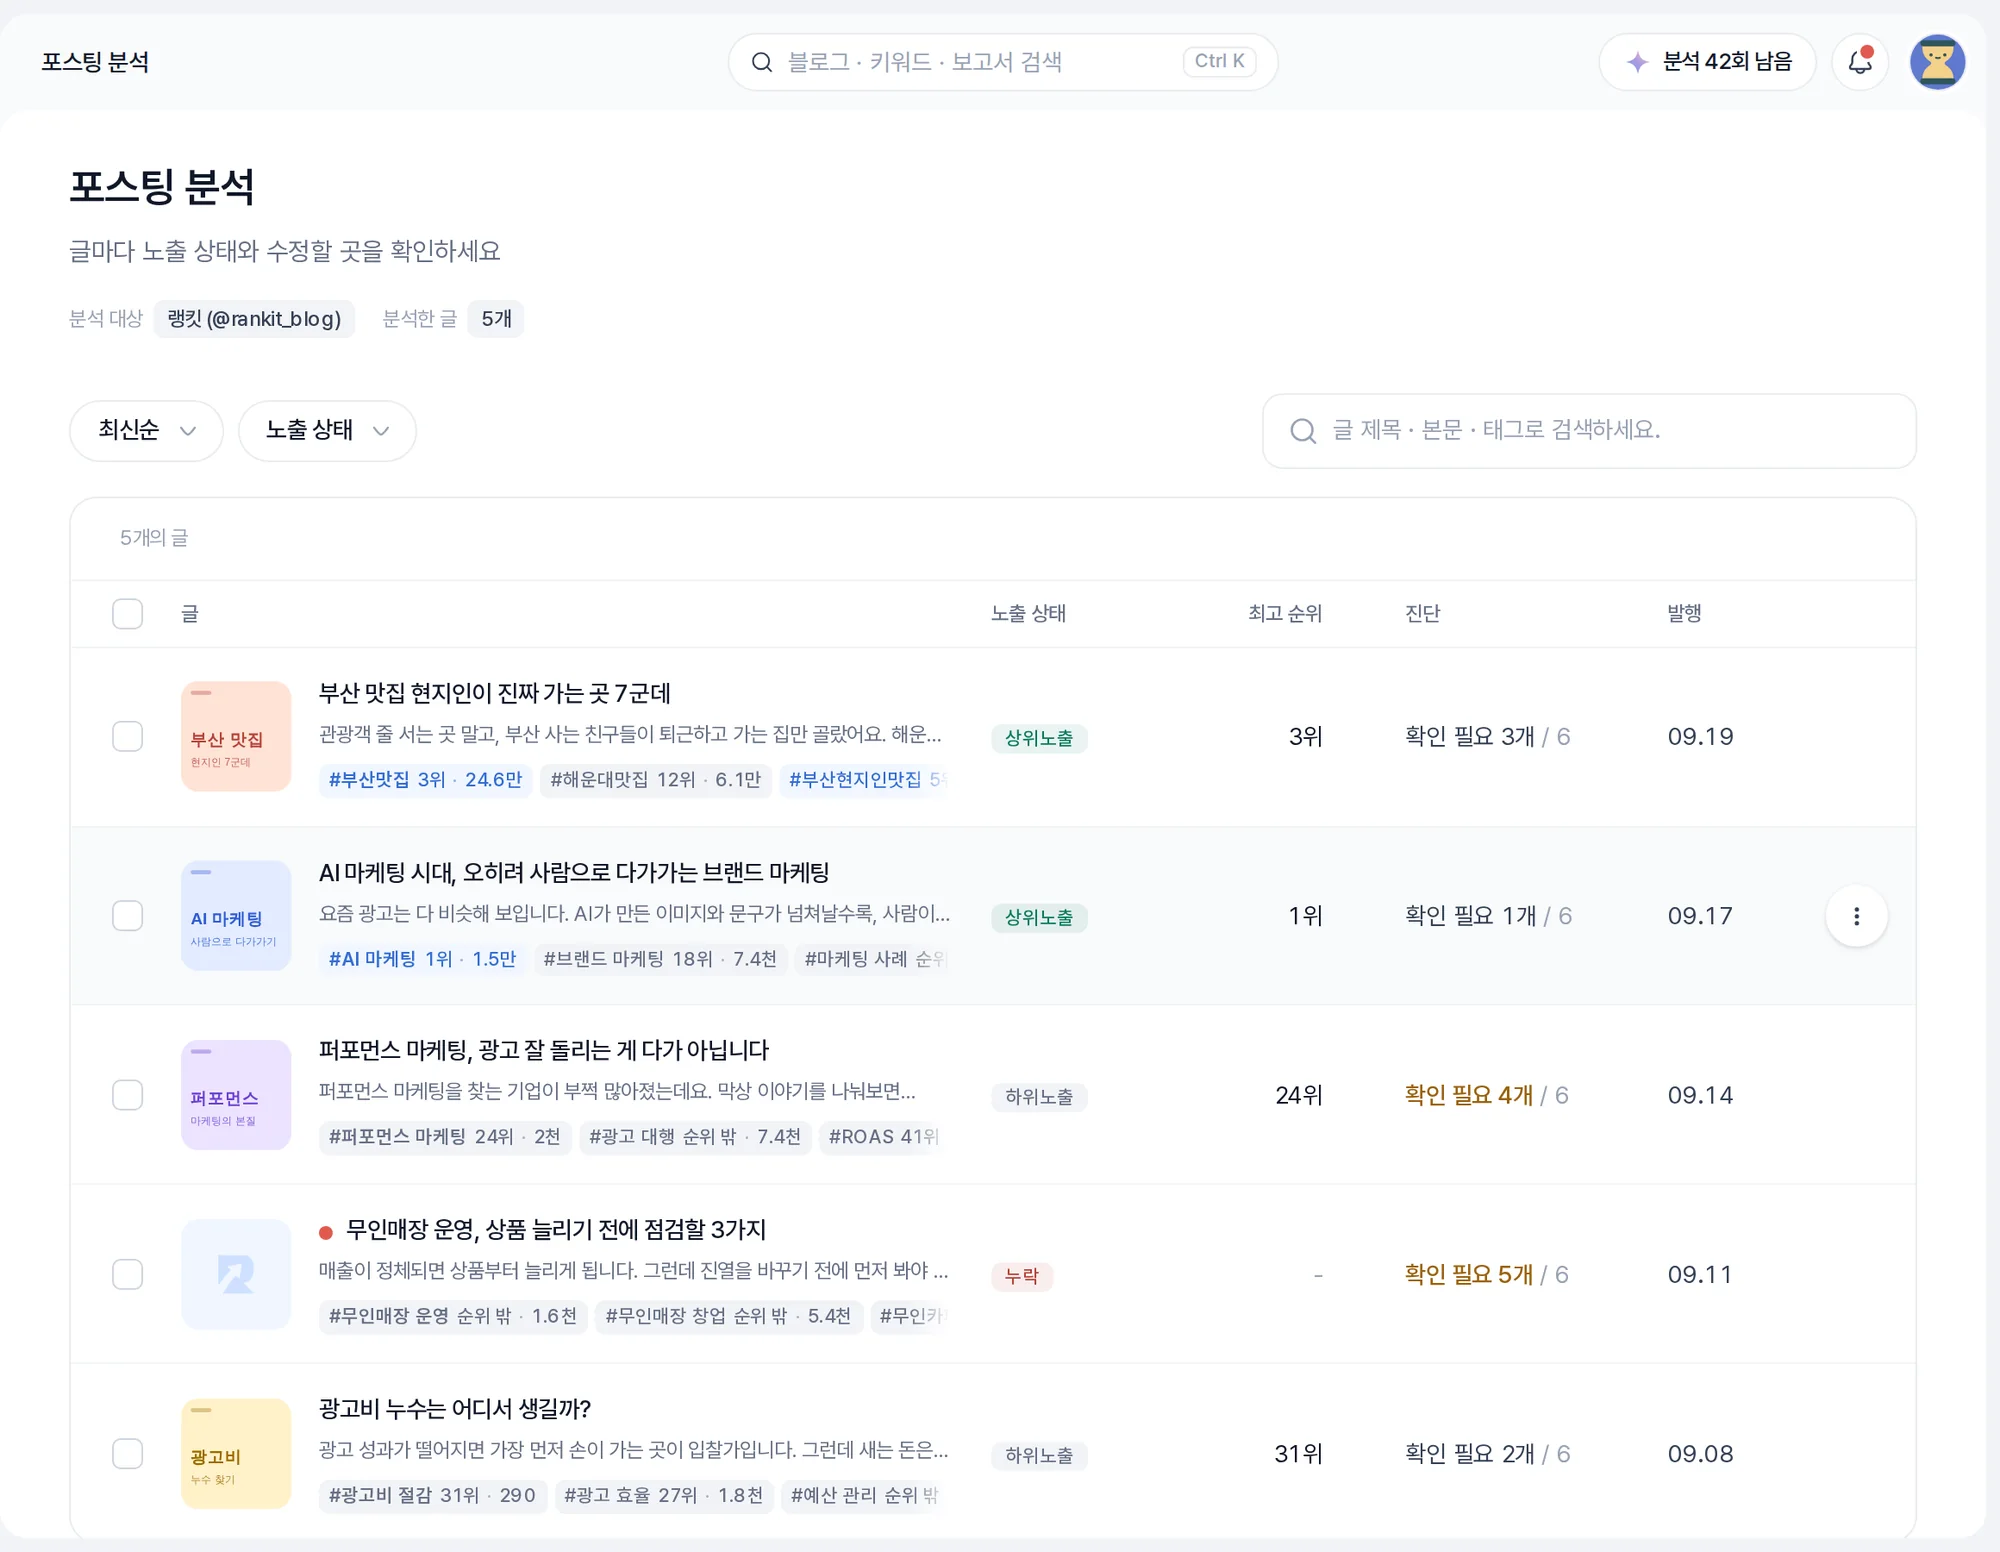Open the AI 마케팅 post thumbnail
The width and height of the screenshot is (2000, 1552).
pos(236,916)
